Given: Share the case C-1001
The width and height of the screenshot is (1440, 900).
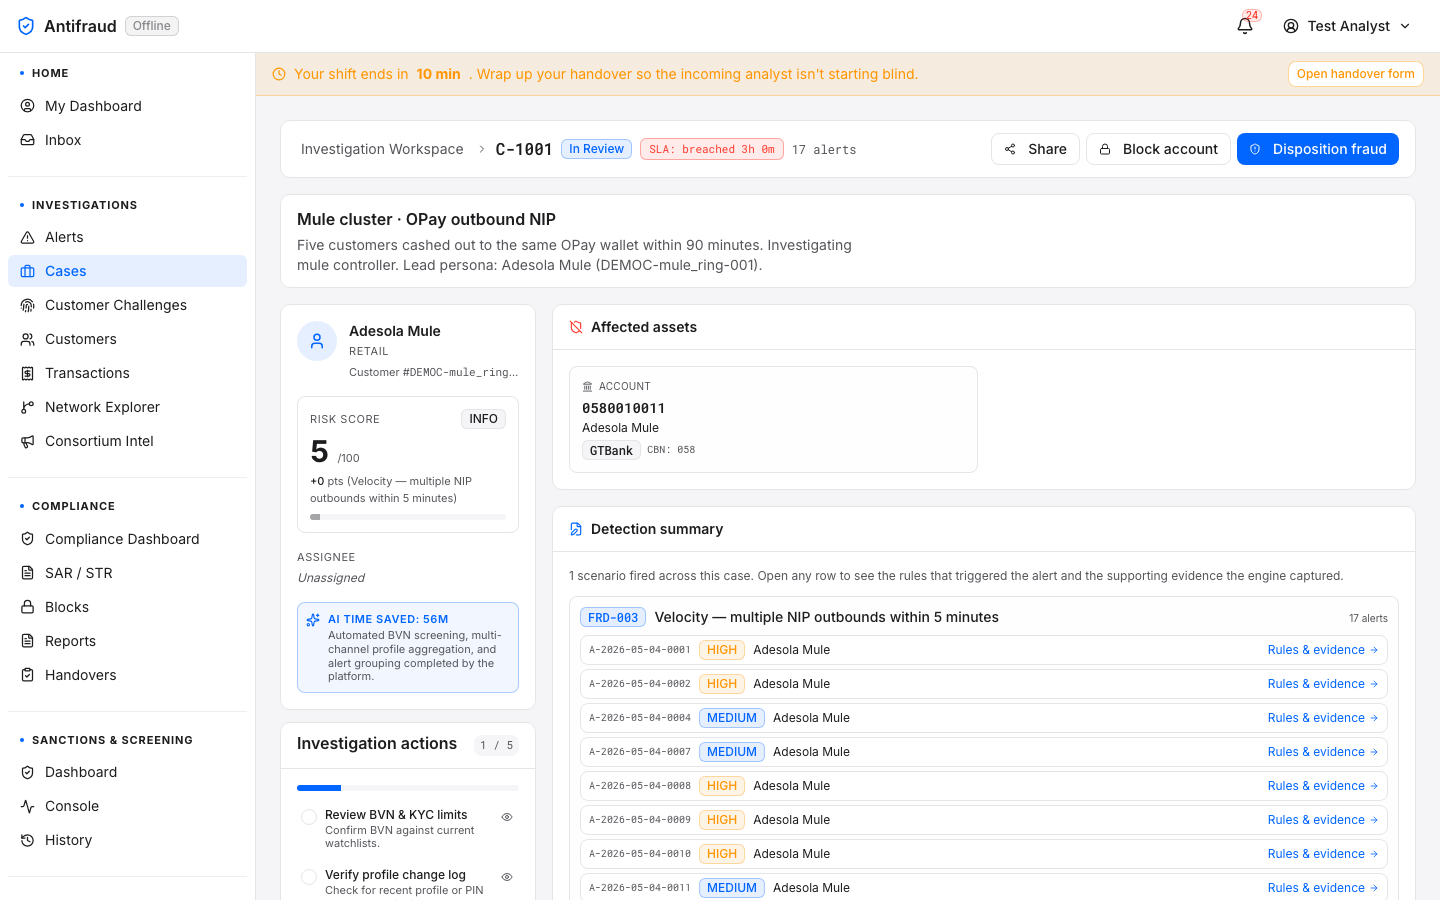Looking at the screenshot, I should coord(1035,149).
